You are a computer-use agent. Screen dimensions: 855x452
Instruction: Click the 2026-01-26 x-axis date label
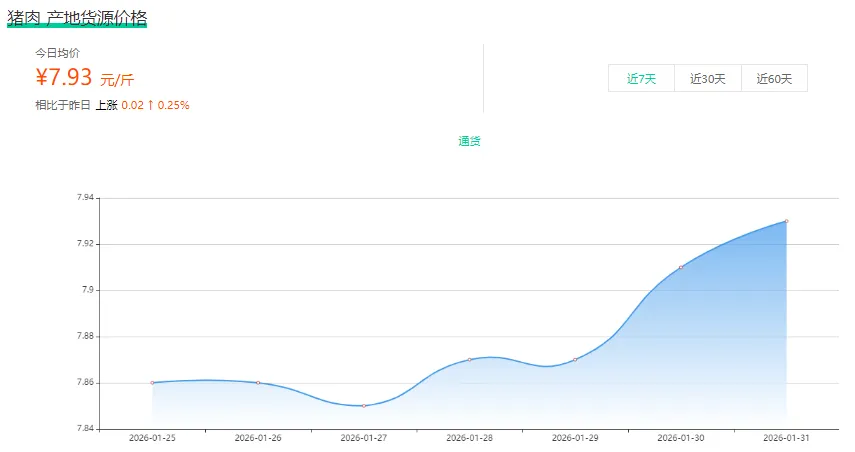258,438
